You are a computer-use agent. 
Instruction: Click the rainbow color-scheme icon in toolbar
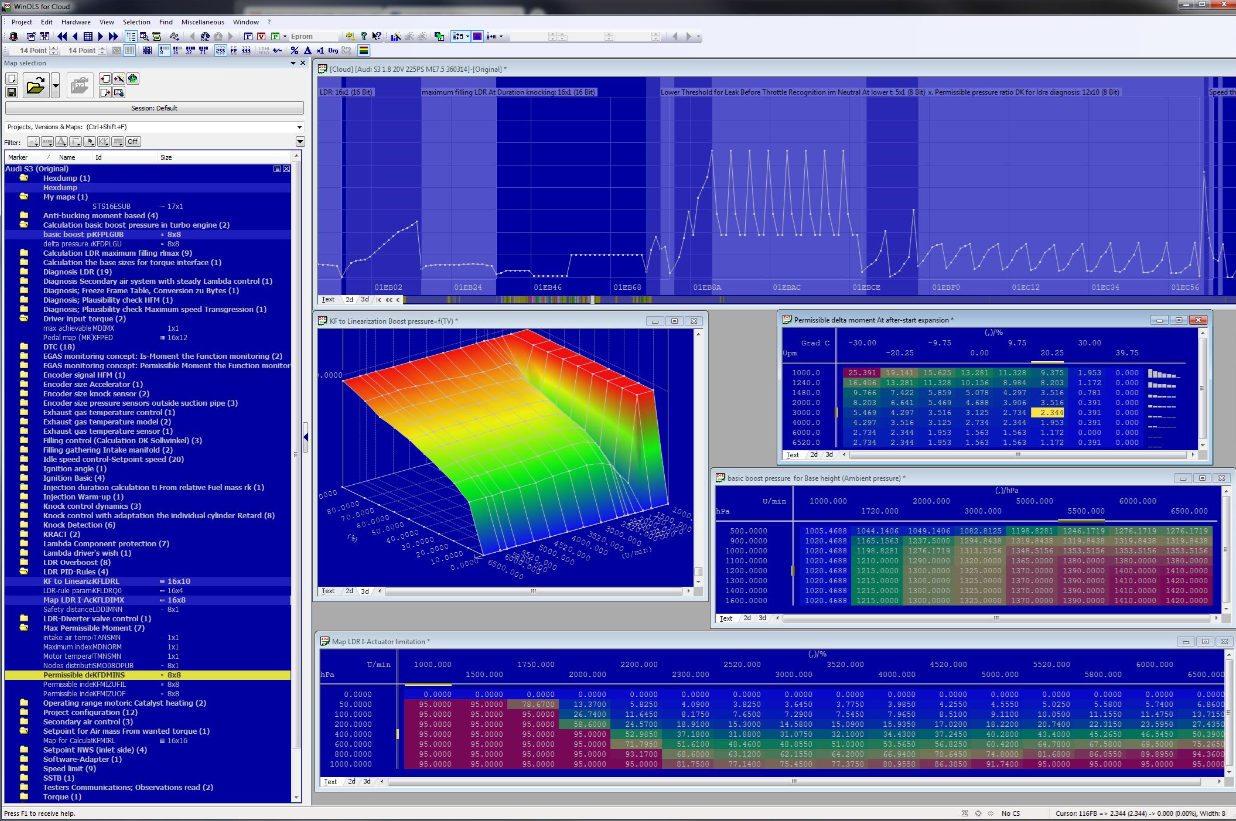[x=365, y=50]
